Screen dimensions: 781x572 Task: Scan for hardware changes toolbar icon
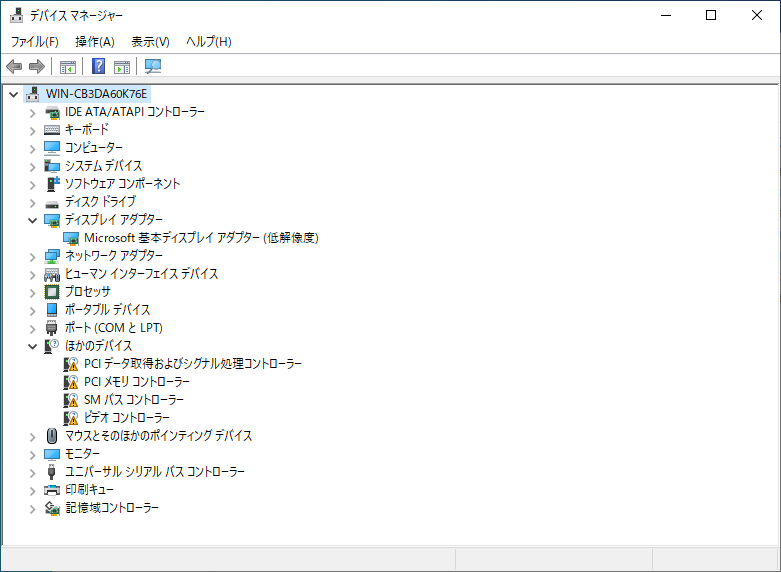(152, 66)
